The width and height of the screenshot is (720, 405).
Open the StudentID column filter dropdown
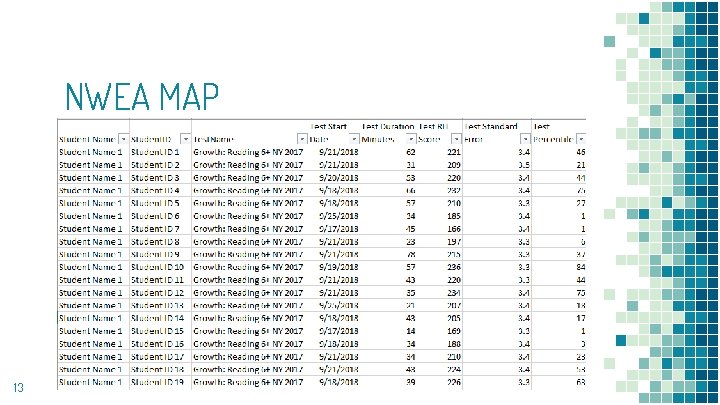(186, 139)
